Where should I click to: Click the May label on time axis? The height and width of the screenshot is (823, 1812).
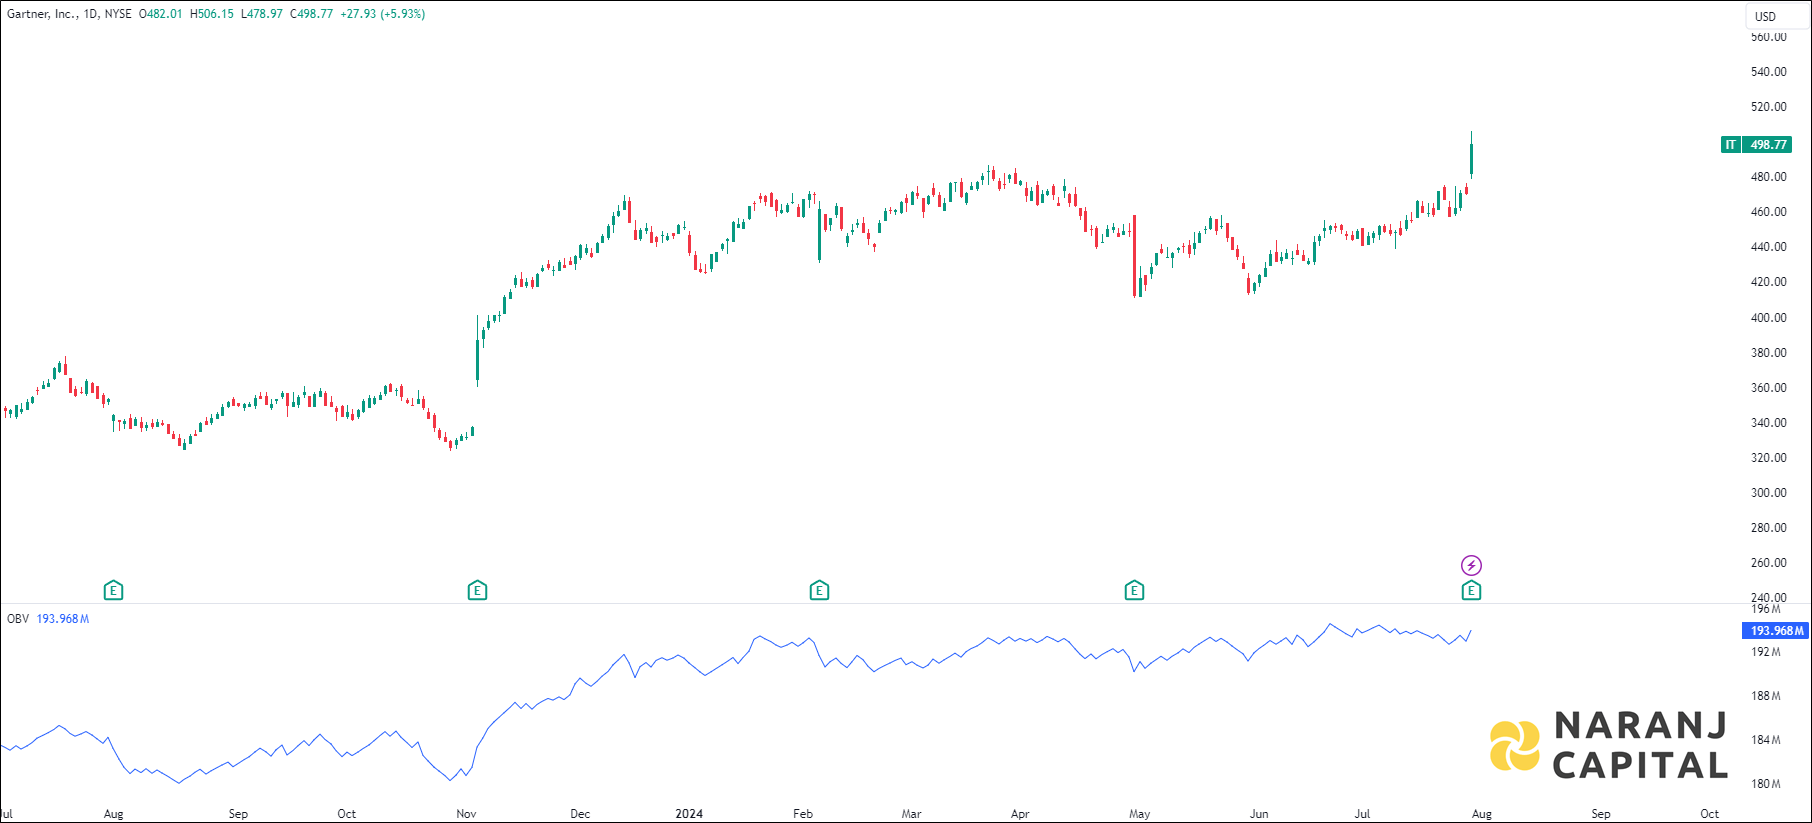[x=1140, y=814]
